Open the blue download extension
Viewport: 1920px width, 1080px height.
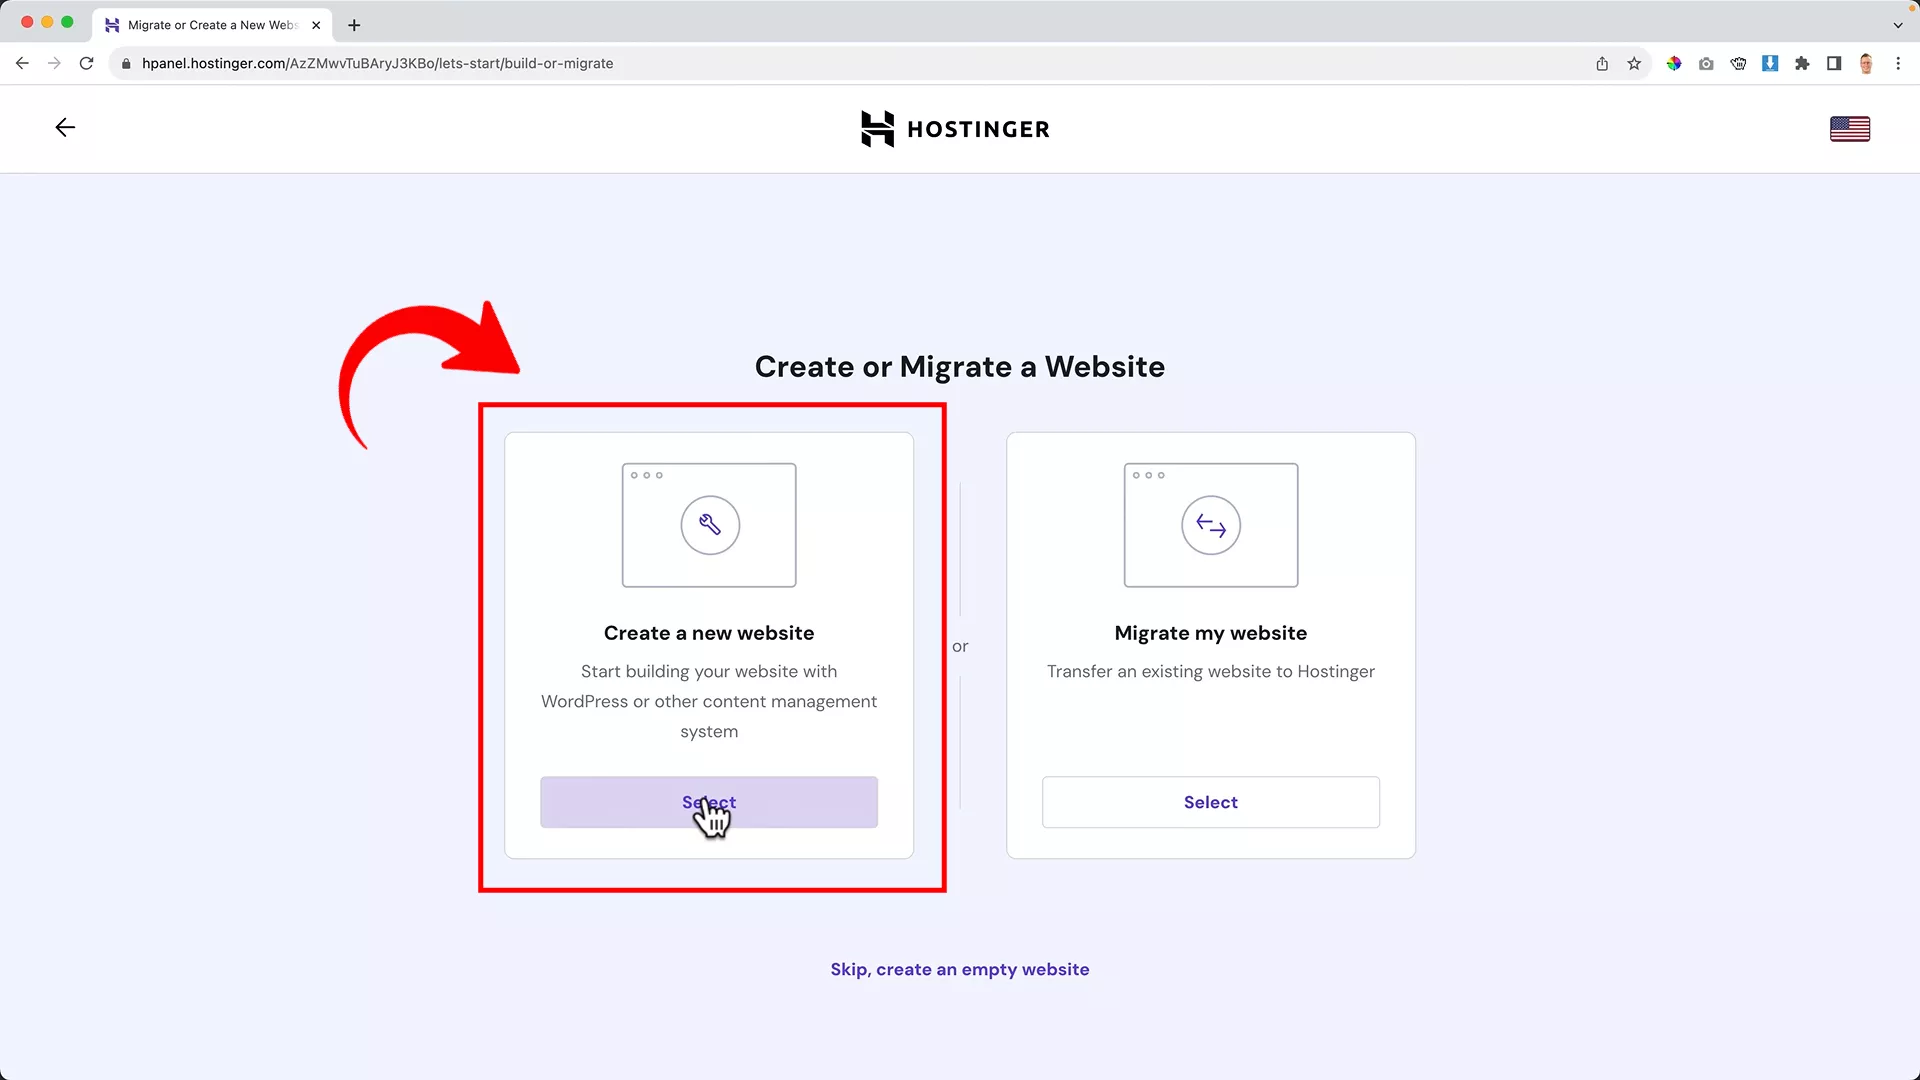(1770, 63)
